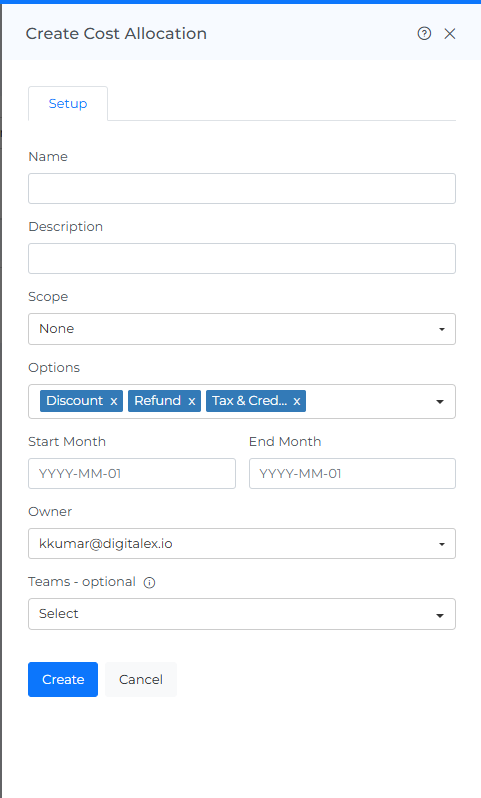Expand the Owner dropdown arrow
Image resolution: width=481 pixels, height=798 pixels.
(x=441, y=544)
